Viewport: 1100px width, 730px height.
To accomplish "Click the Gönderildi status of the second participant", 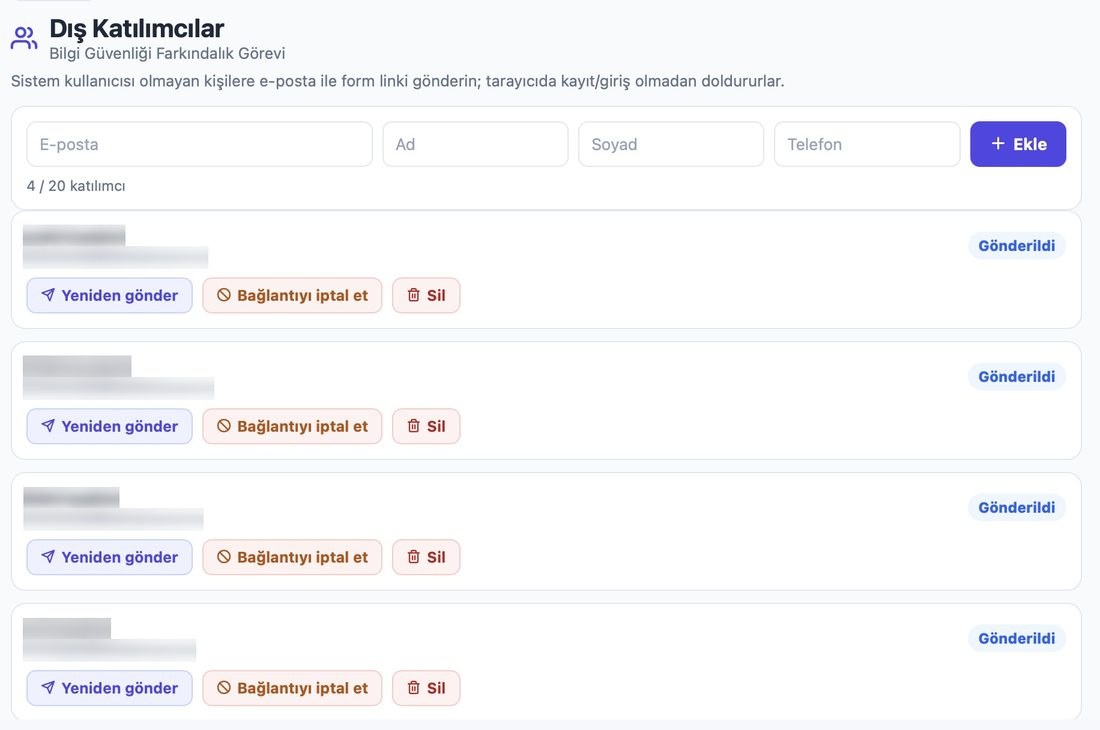I will (1017, 377).
